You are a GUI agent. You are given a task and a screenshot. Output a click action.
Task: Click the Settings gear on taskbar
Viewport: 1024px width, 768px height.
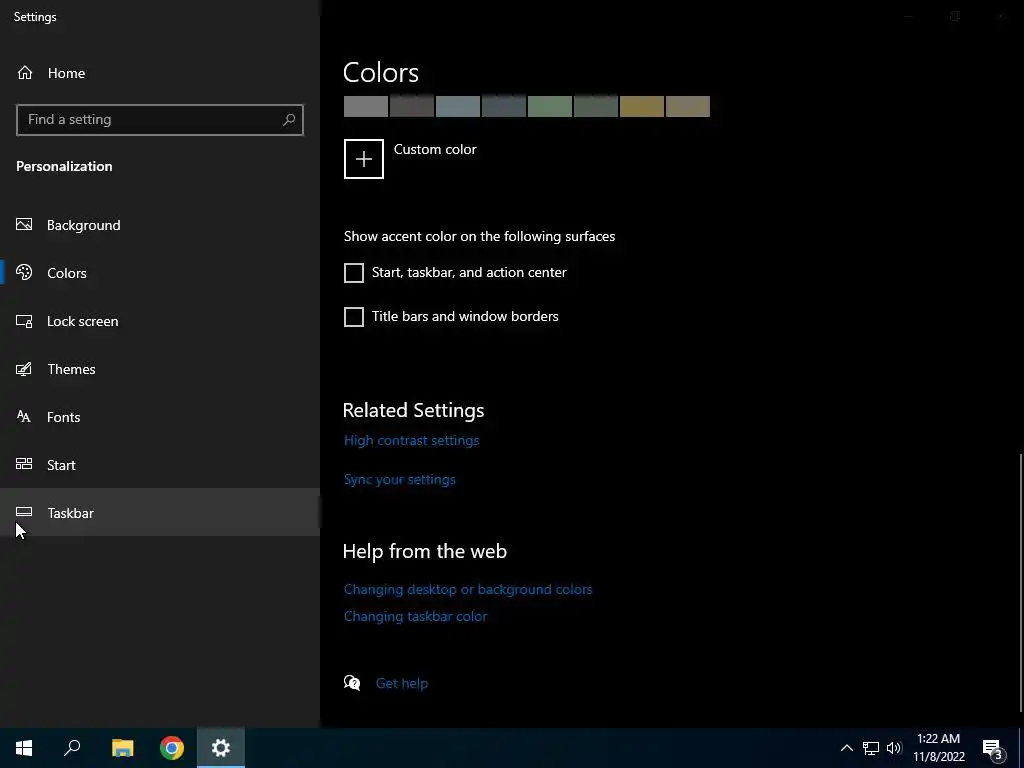[221, 748]
